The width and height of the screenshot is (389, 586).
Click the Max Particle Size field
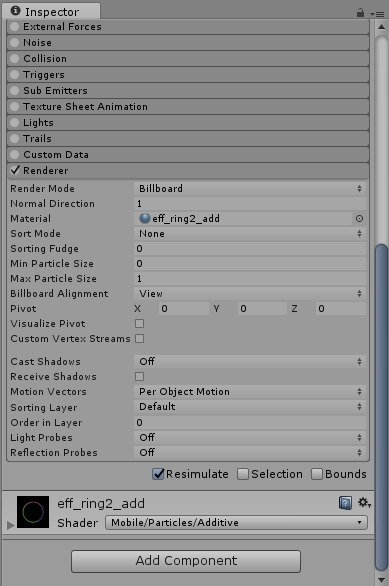pos(250,278)
